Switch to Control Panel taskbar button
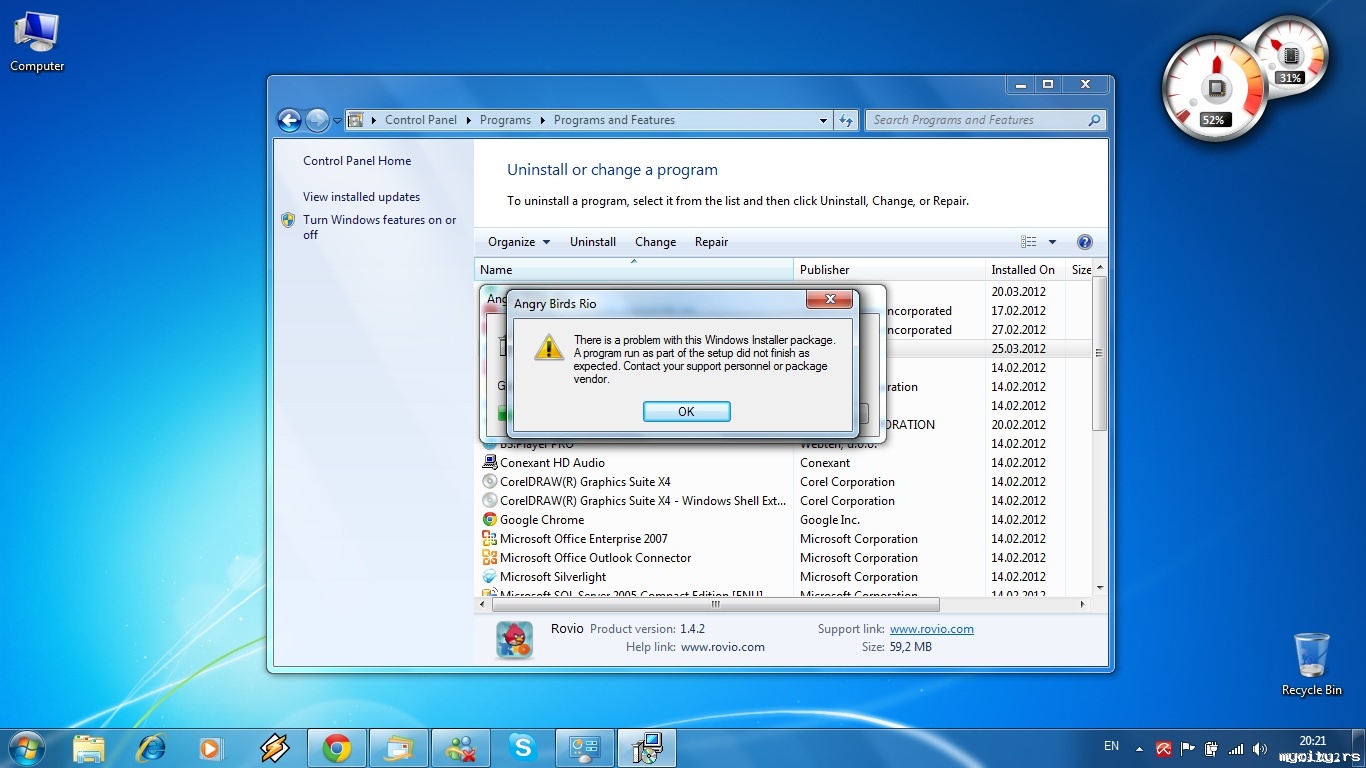Image resolution: width=1366 pixels, height=768 pixels. [x=585, y=748]
